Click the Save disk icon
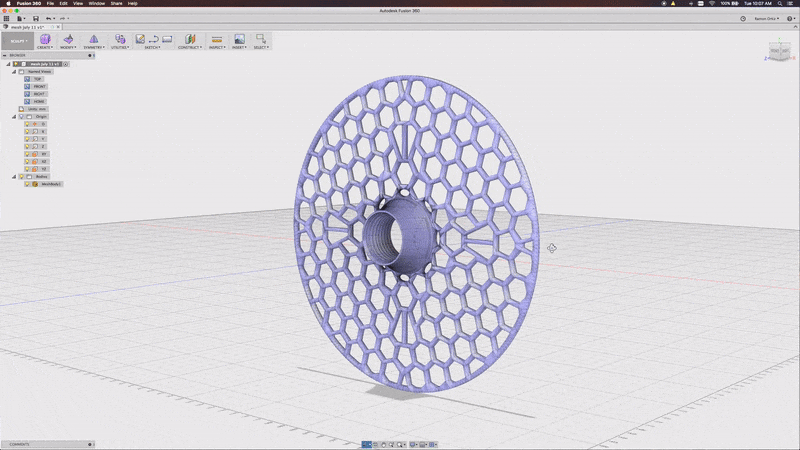 (x=36, y=18)
